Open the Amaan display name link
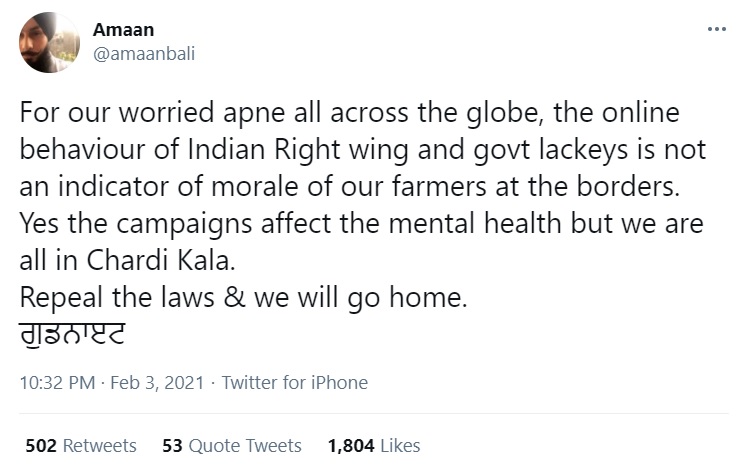This screenshot has width=747, height=470. (122, 31)
